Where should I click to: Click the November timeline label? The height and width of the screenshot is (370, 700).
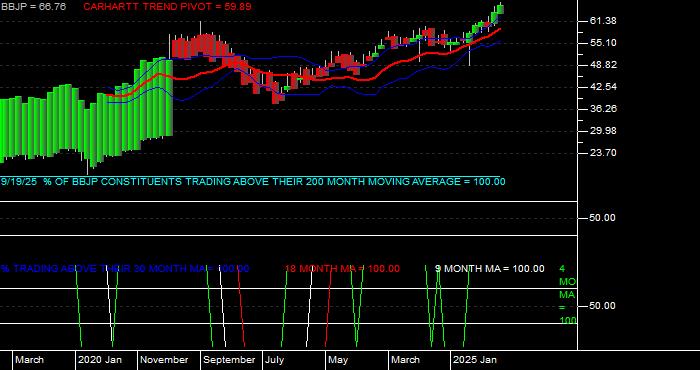pos(164,360)
